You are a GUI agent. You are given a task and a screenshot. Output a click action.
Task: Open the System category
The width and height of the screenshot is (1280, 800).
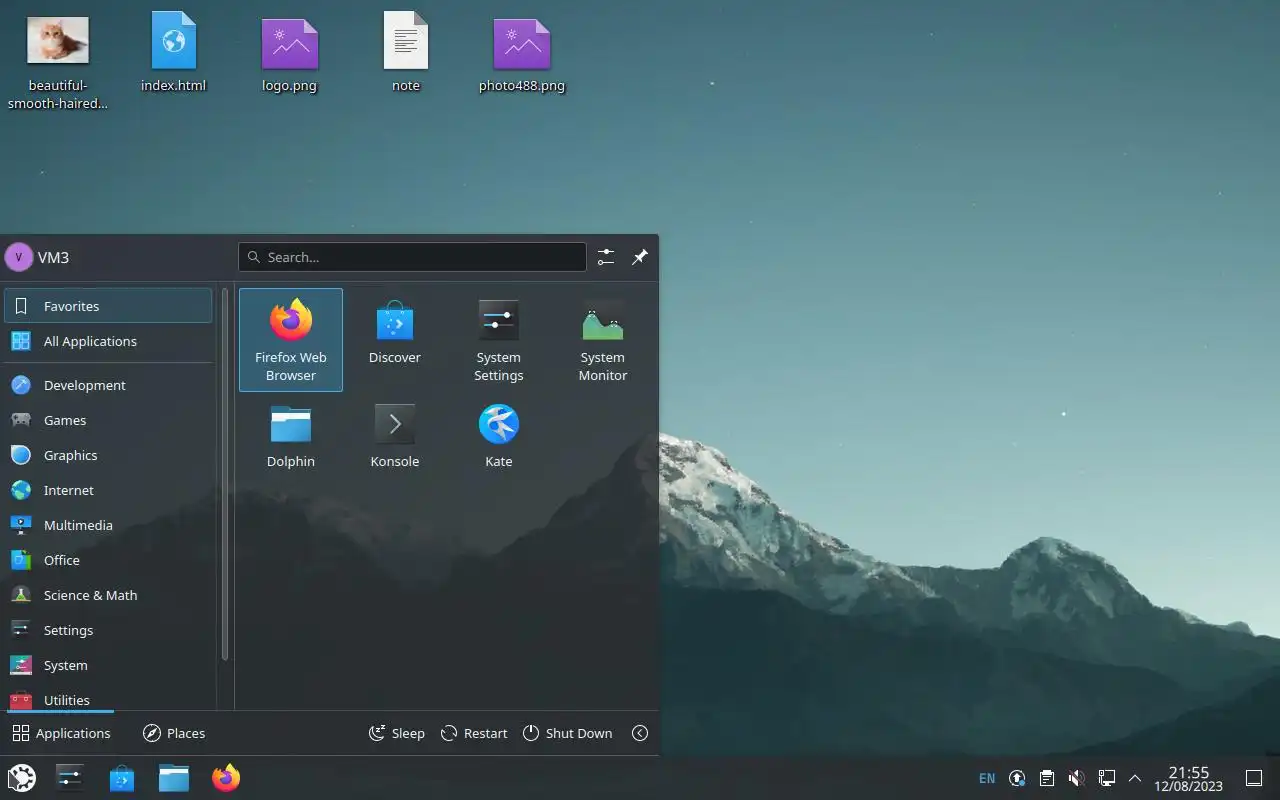[108, 665]
